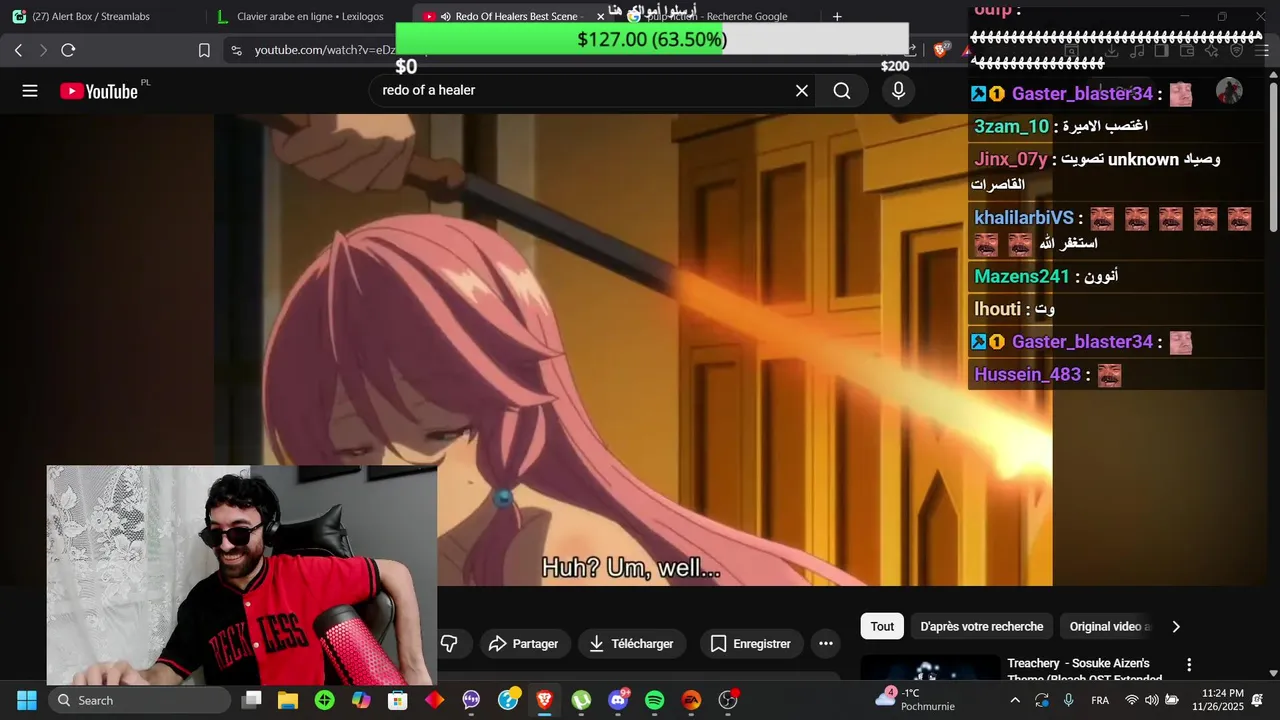Open the clock showing 11:24 PM
1280x720 pixels.
pyautogui.click(x=1217, y=700)
